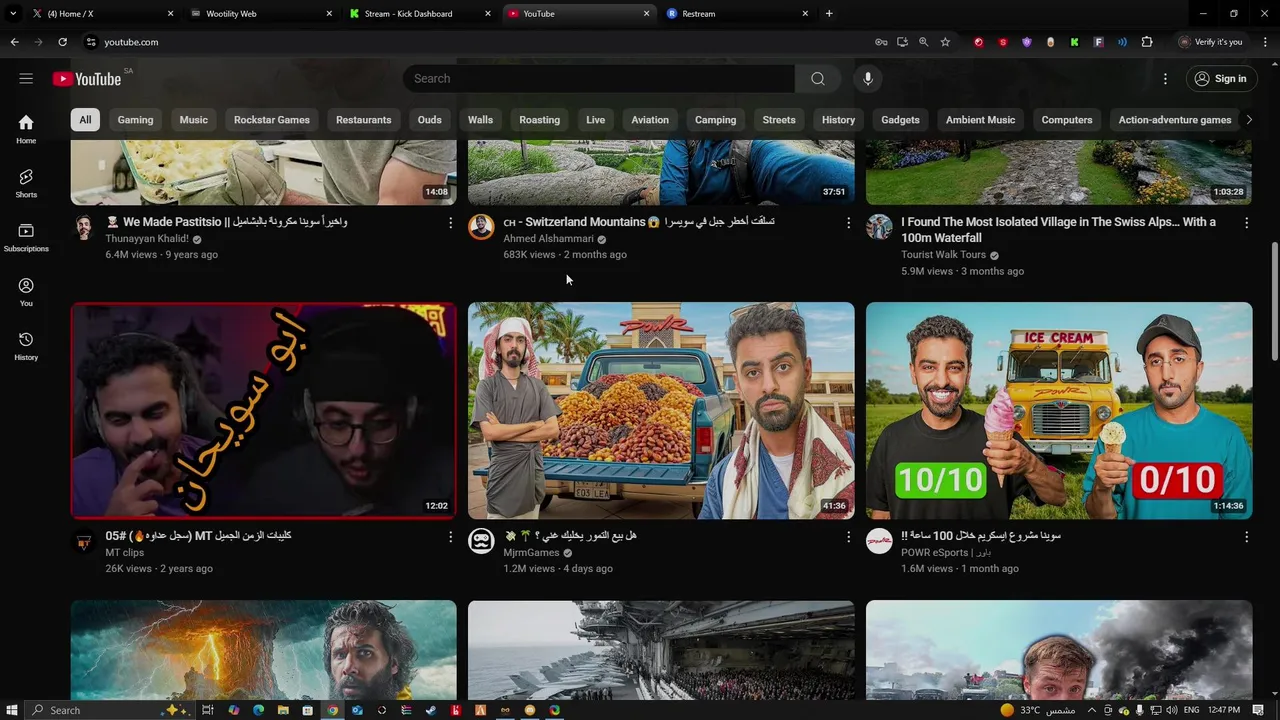Open Tourist Walk Tours channel avatar
The image size is (1280, 720).
point(879,227)
